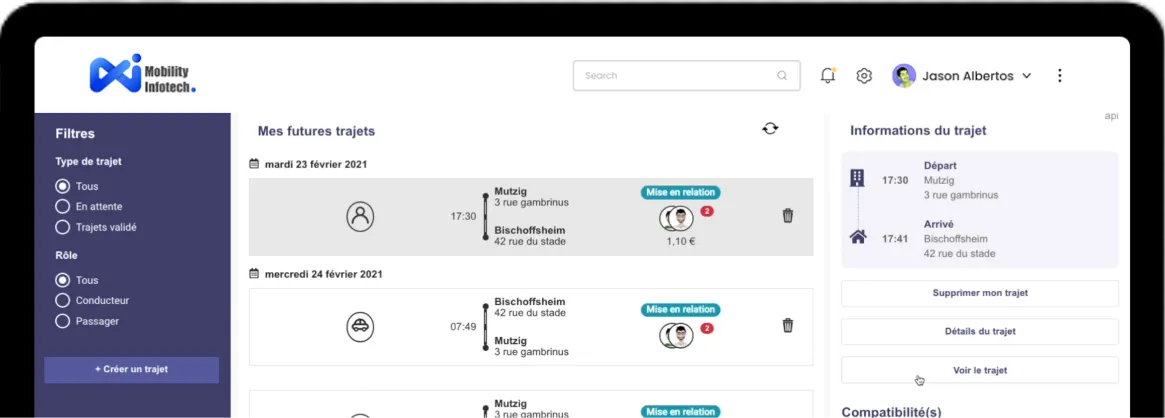Click matched users avatars on 07:49 trip
Screen dimensions: 1165x418
(676, 336)
